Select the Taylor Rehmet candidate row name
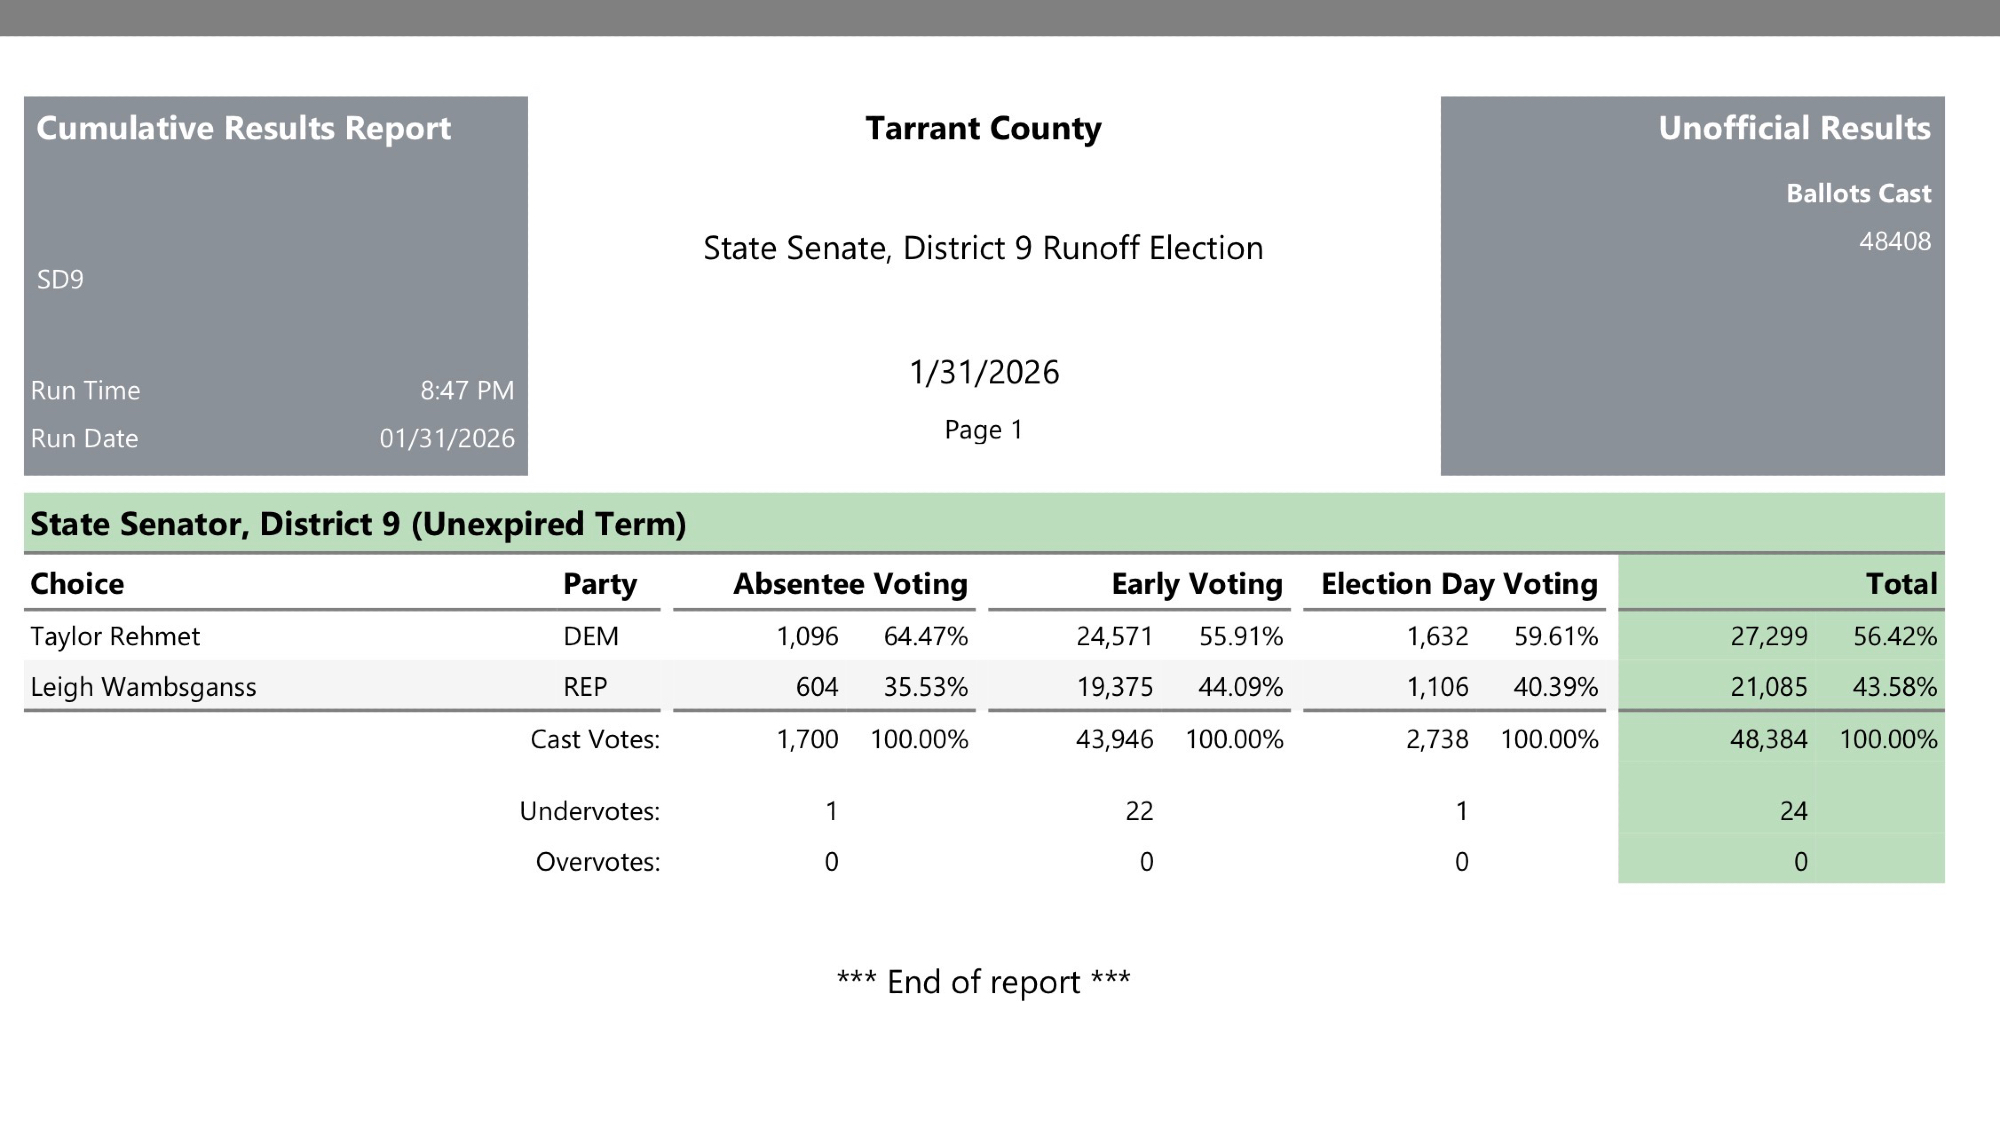2000x1145 pixels. point(115,637)
